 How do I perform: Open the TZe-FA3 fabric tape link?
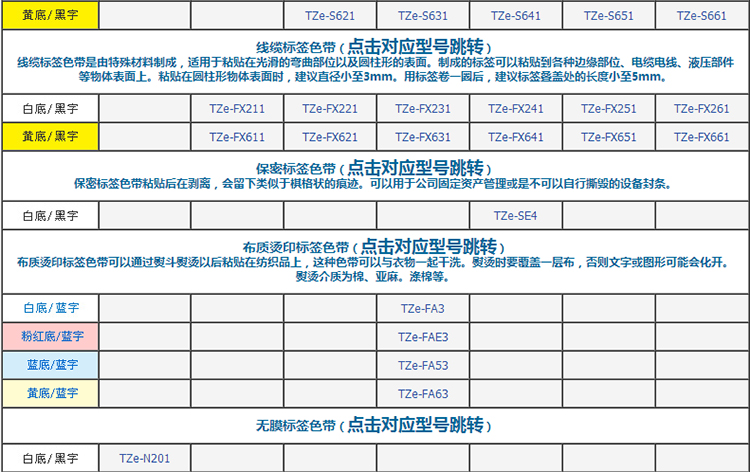click(x=423, y=308)
